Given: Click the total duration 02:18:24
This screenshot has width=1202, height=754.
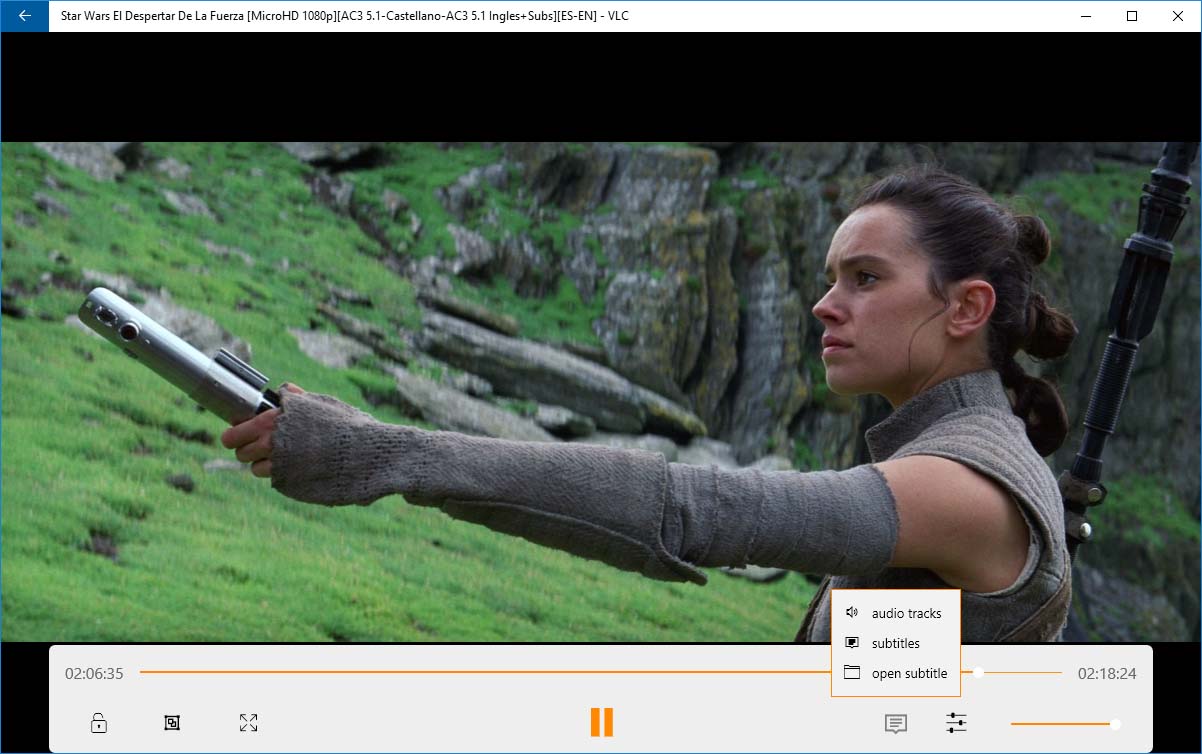Looking at the screenshot, I should tap(1107, 674).
